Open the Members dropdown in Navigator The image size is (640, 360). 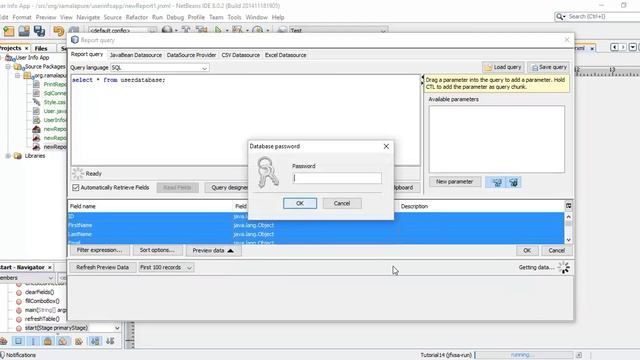coord(27,278)
